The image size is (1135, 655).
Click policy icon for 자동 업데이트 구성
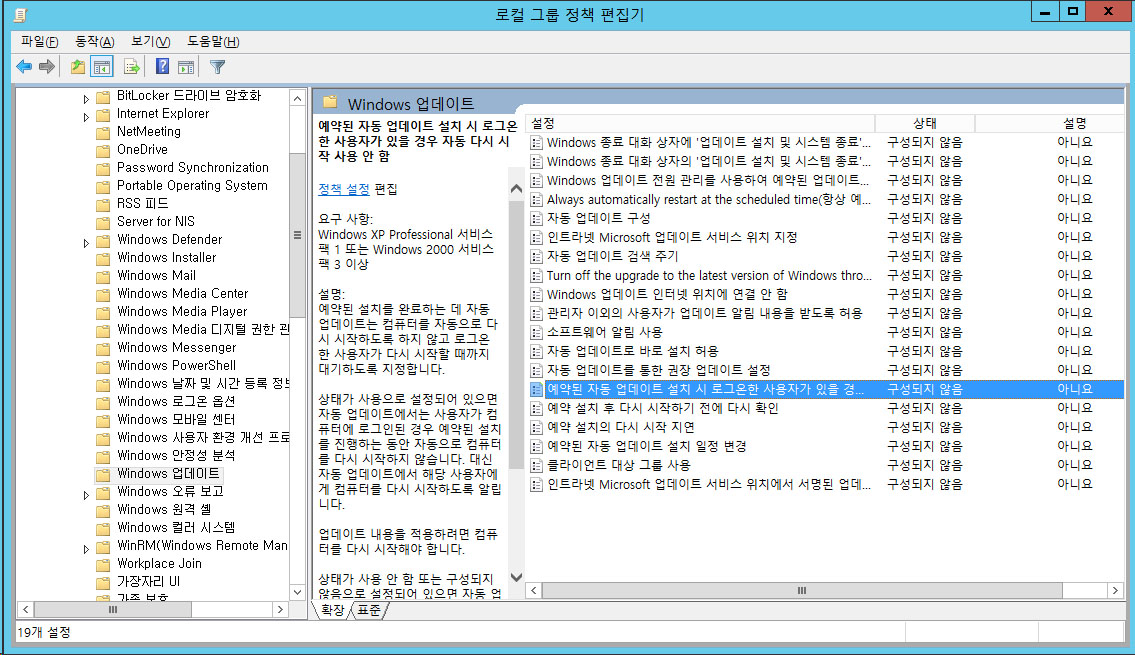pos(536,219)
